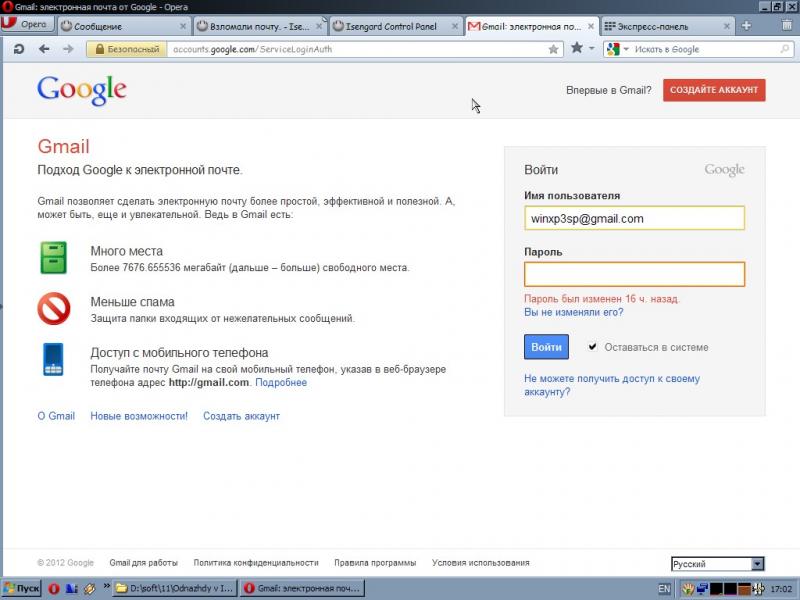Screen dimensions: 800x600
Task: Click the address bar URL field
Action: [357, 49]
